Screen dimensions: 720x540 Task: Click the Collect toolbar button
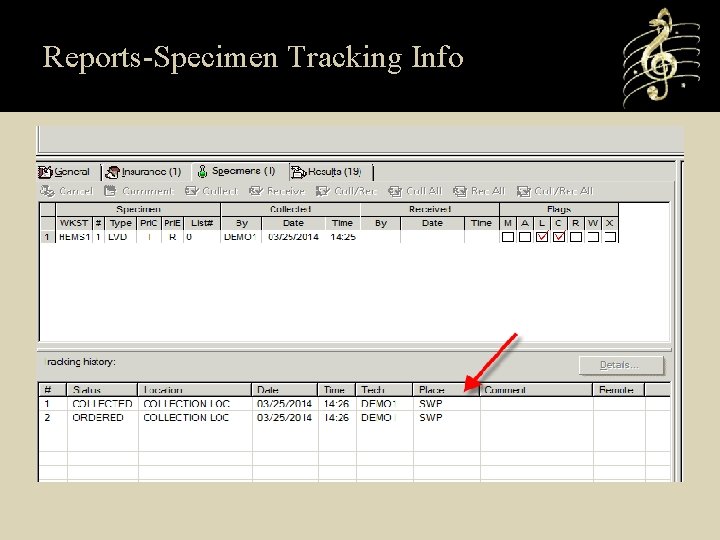211,191
